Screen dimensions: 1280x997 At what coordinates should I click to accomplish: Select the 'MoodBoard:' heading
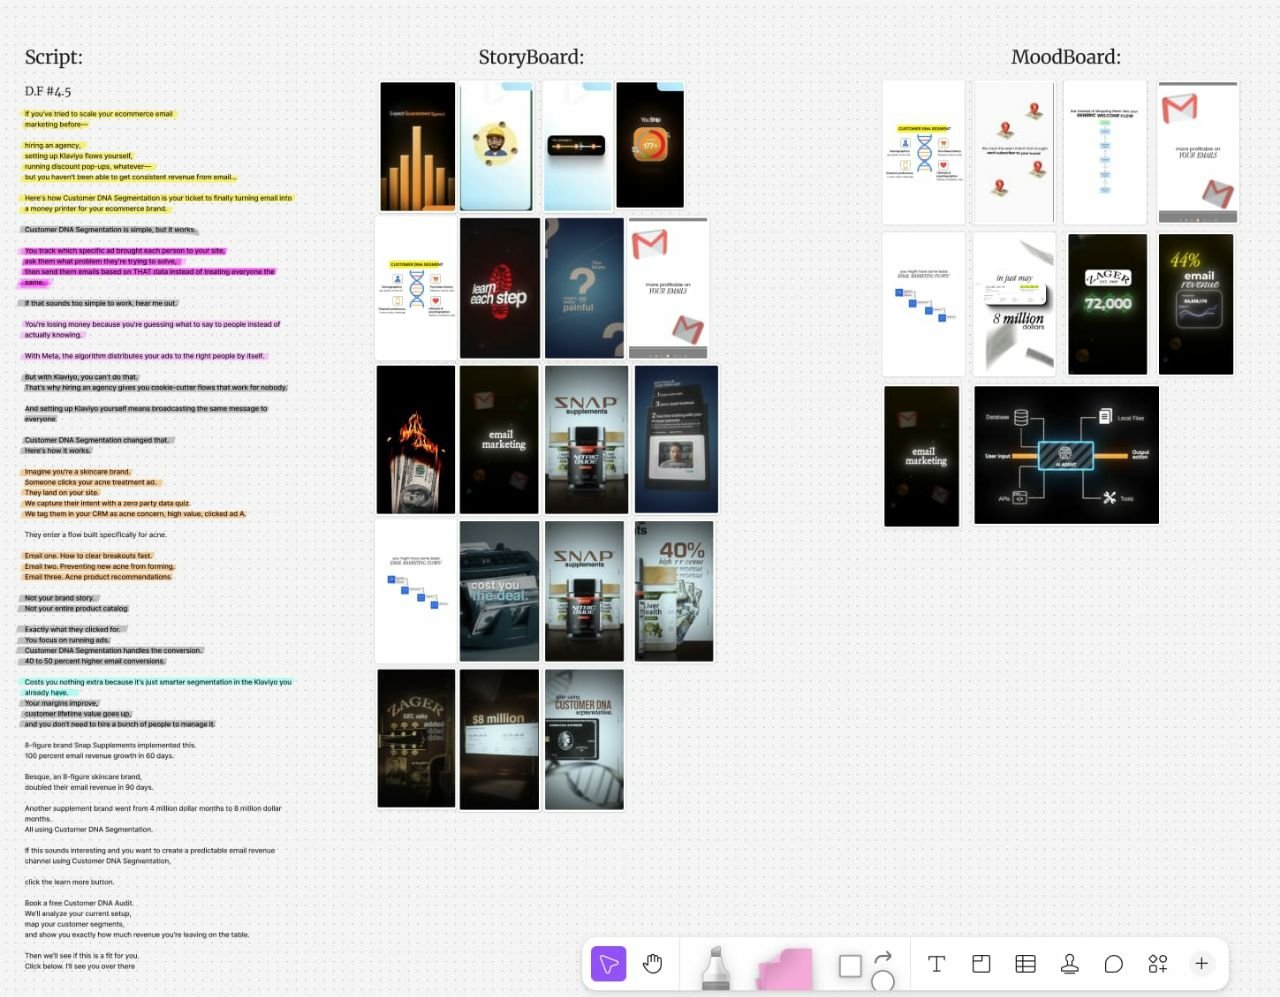click(1066, 58)
